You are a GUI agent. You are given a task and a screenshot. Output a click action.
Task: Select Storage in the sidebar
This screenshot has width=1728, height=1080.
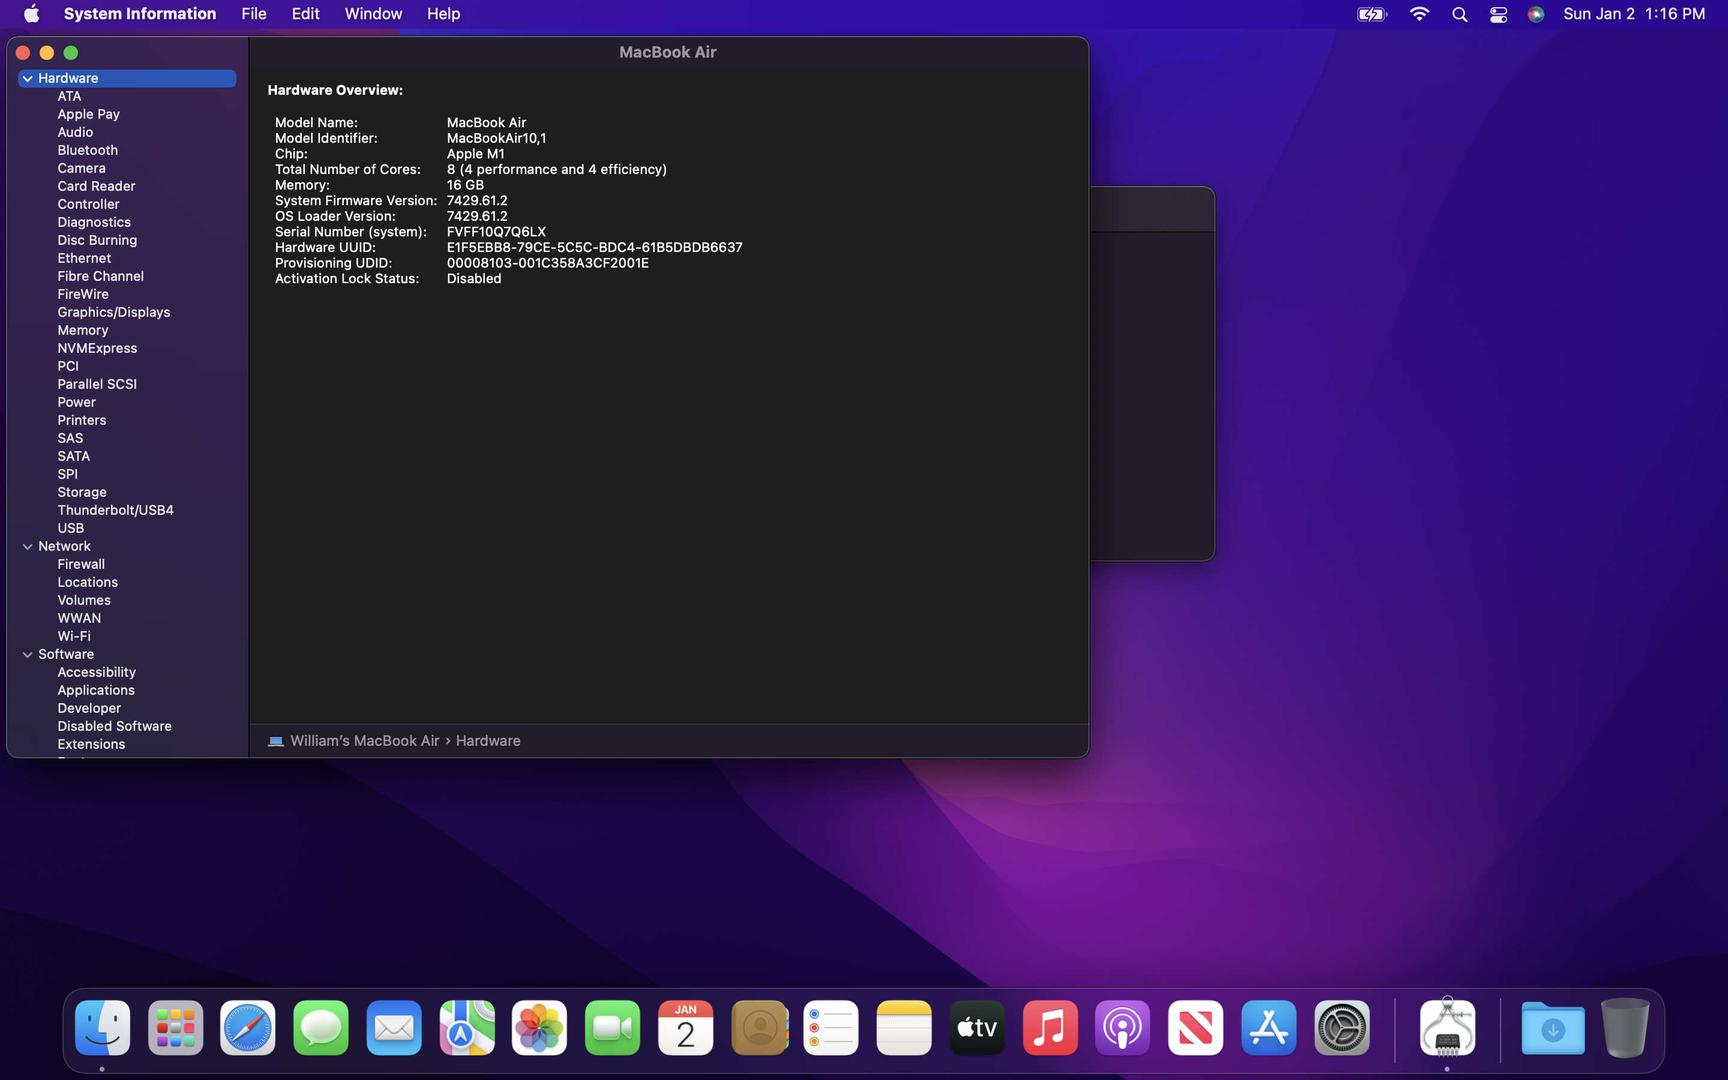[81, 492]
